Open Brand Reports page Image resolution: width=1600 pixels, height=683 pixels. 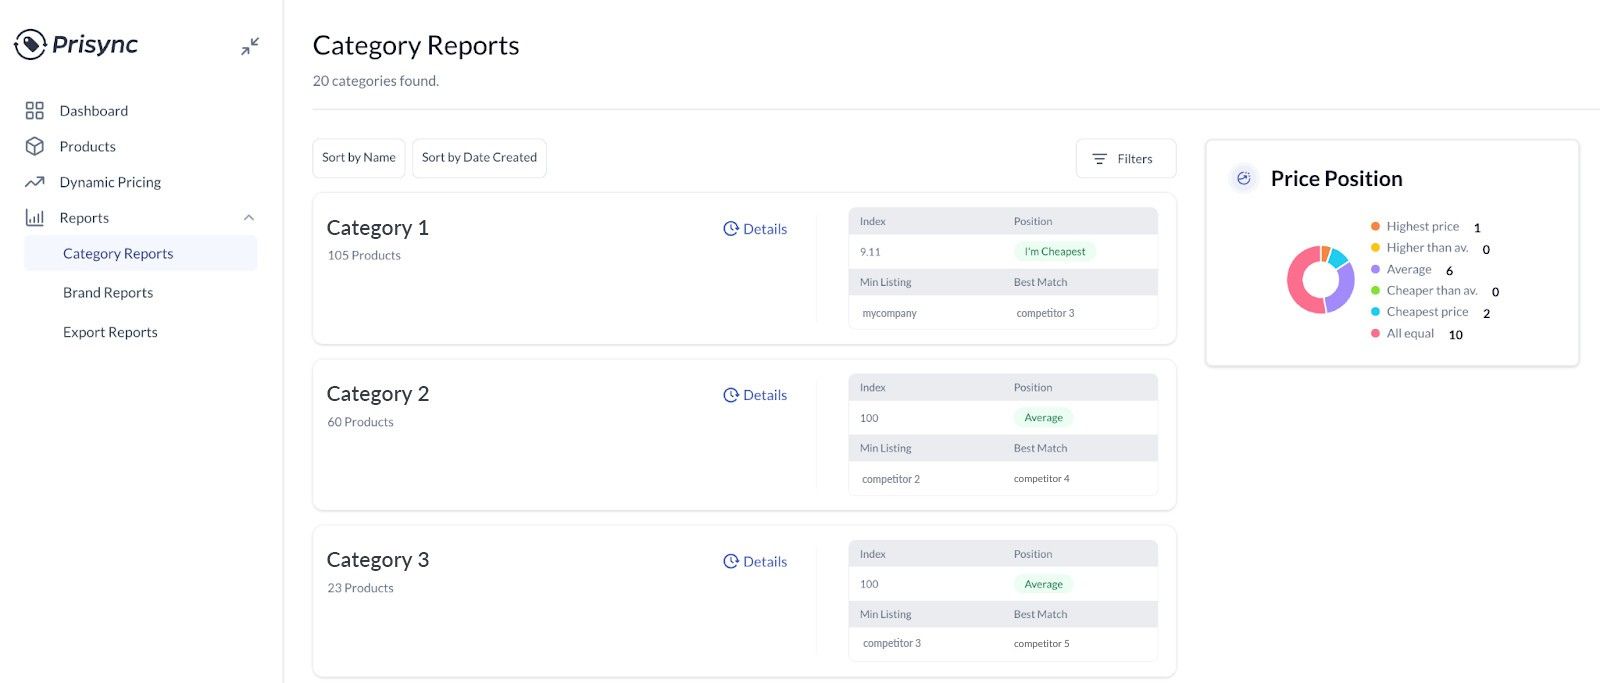pyautogui.click(x=108, y=293)
